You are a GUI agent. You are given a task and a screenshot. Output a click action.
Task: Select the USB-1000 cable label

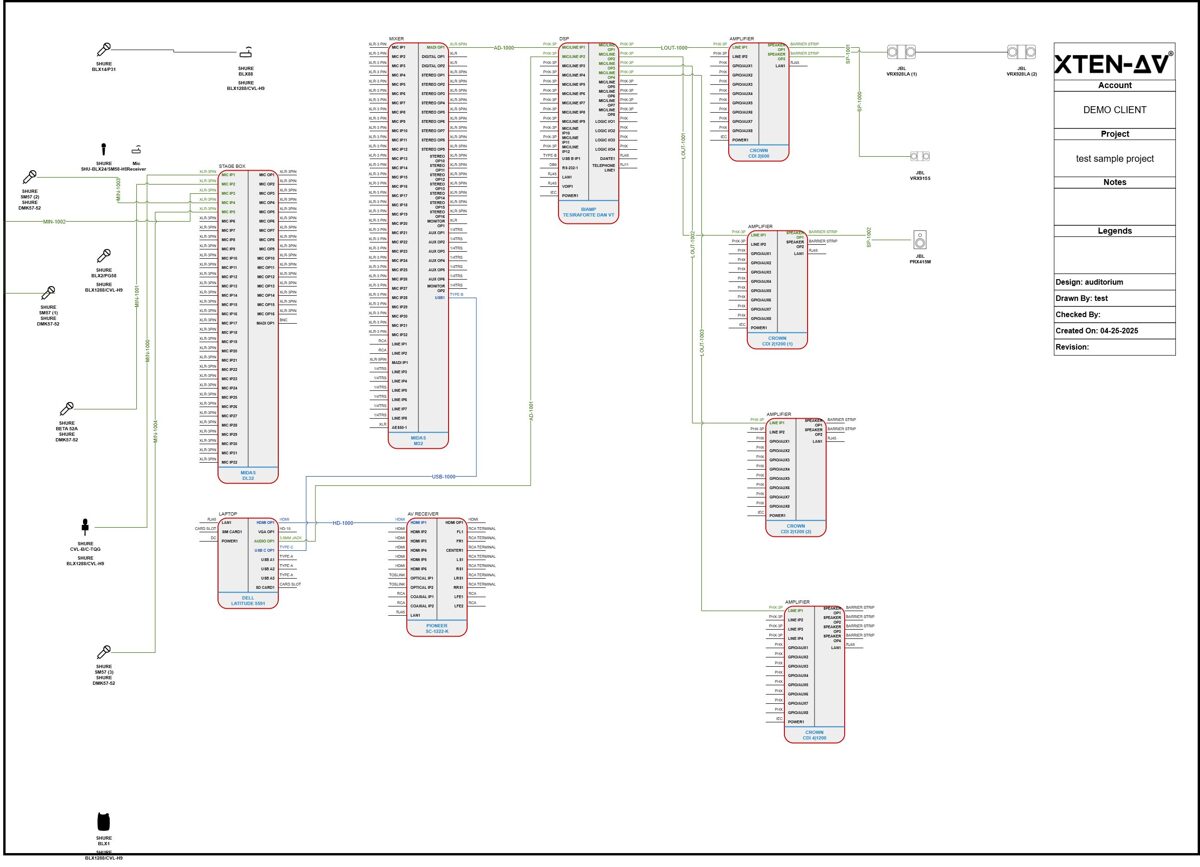[x=443, y=477]
